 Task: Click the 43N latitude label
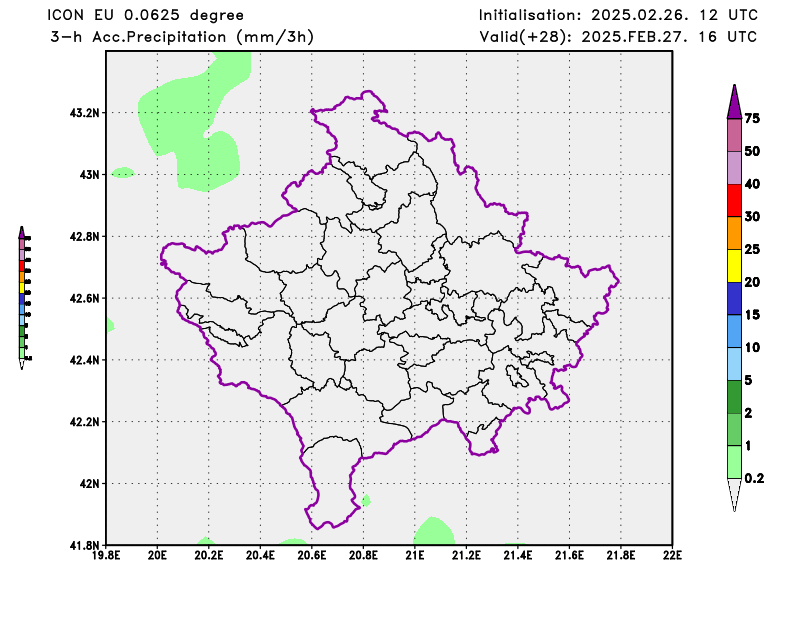pyautogui.click(x=90, y=175)
